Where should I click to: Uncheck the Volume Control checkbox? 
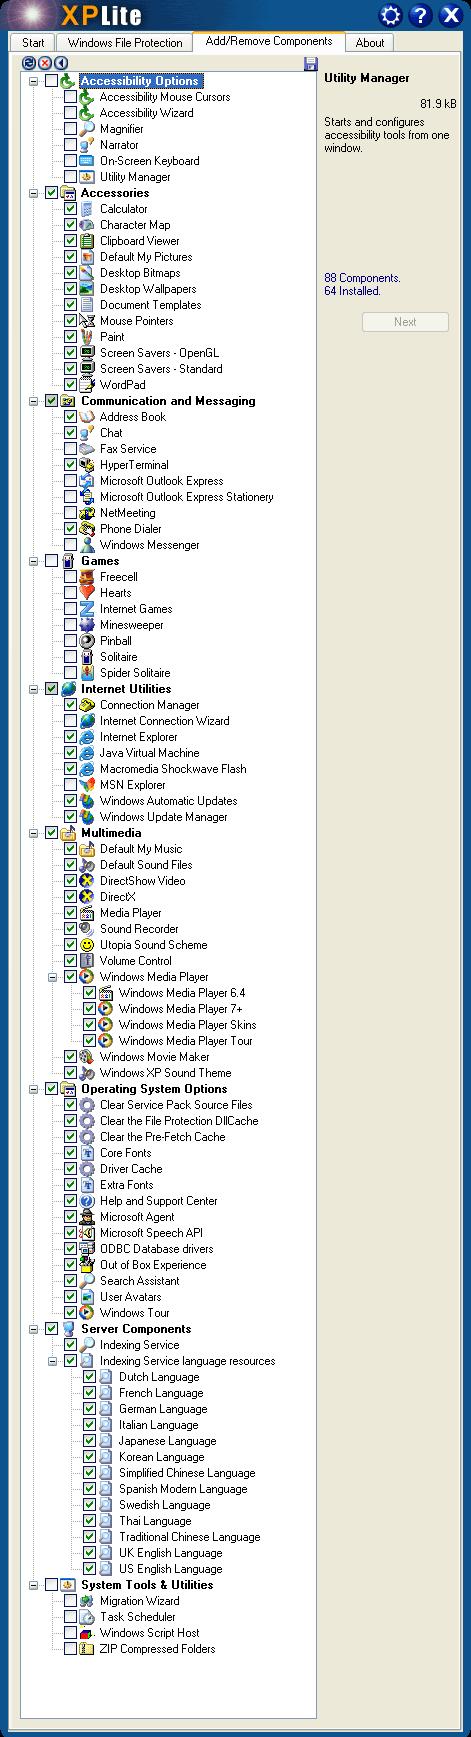point(70,961)
